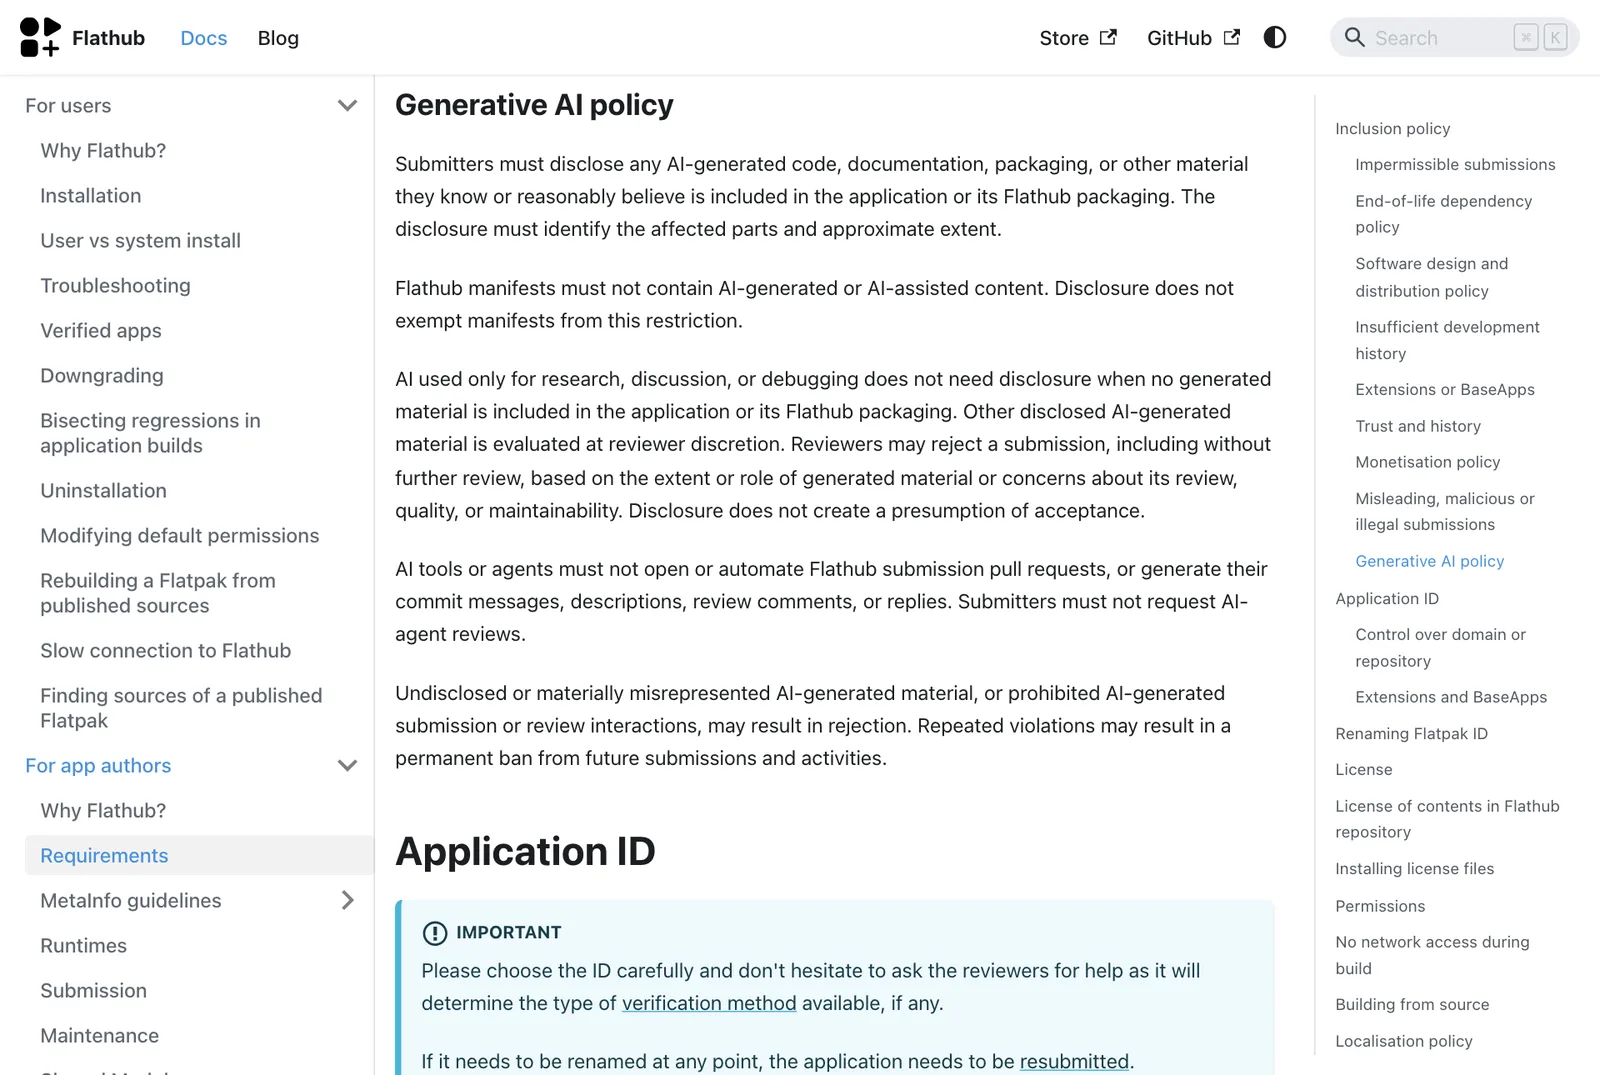Jump to Building from source section
The image size is (1600, 1075).
[x=1412, y=1004]
